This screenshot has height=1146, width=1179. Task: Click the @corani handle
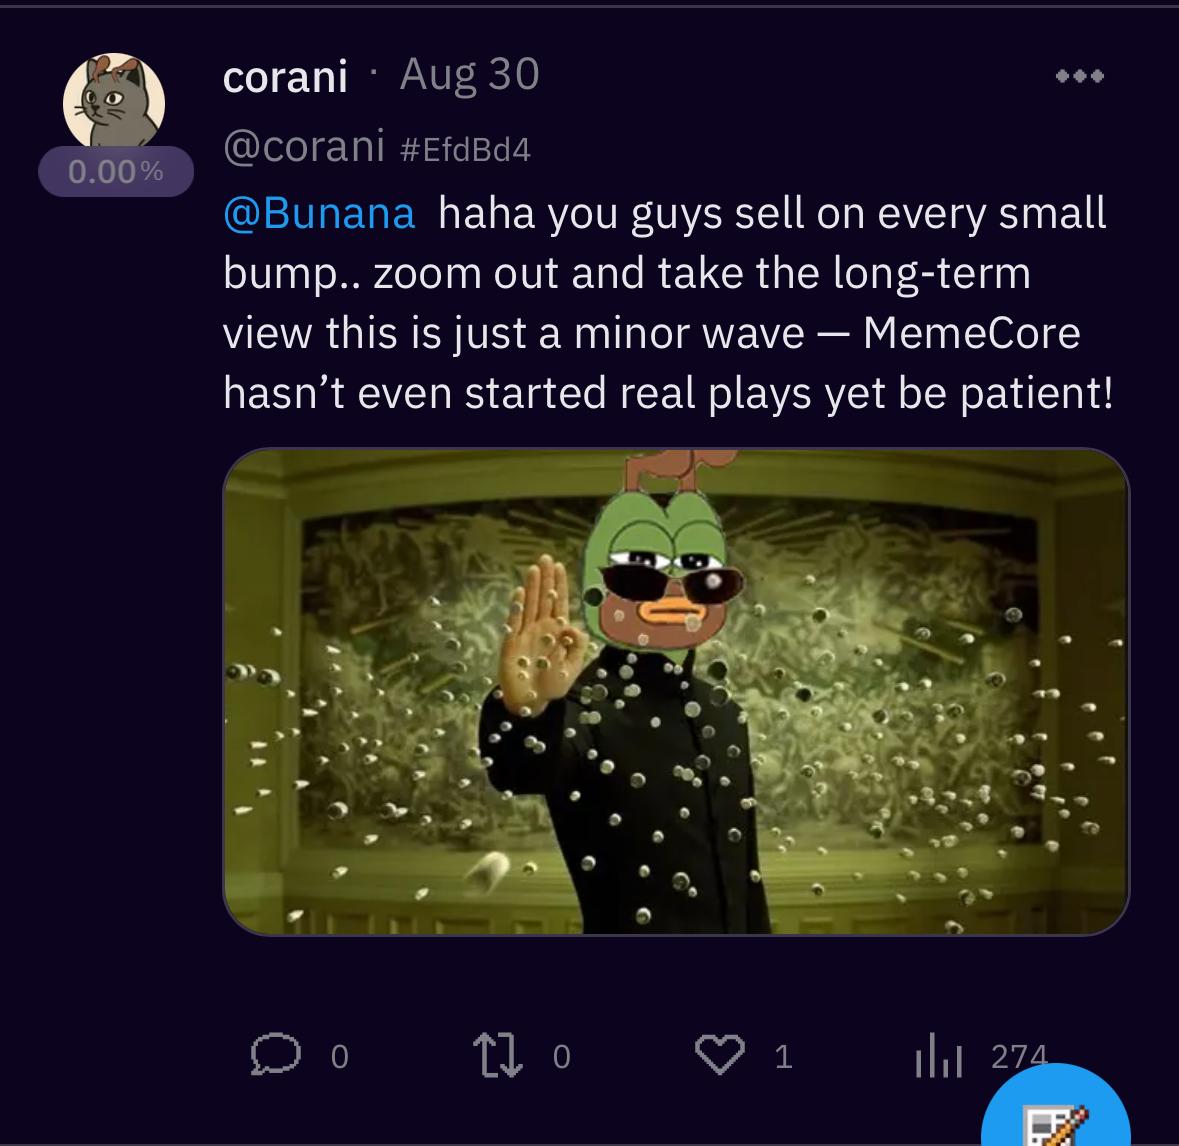point(304,147)
